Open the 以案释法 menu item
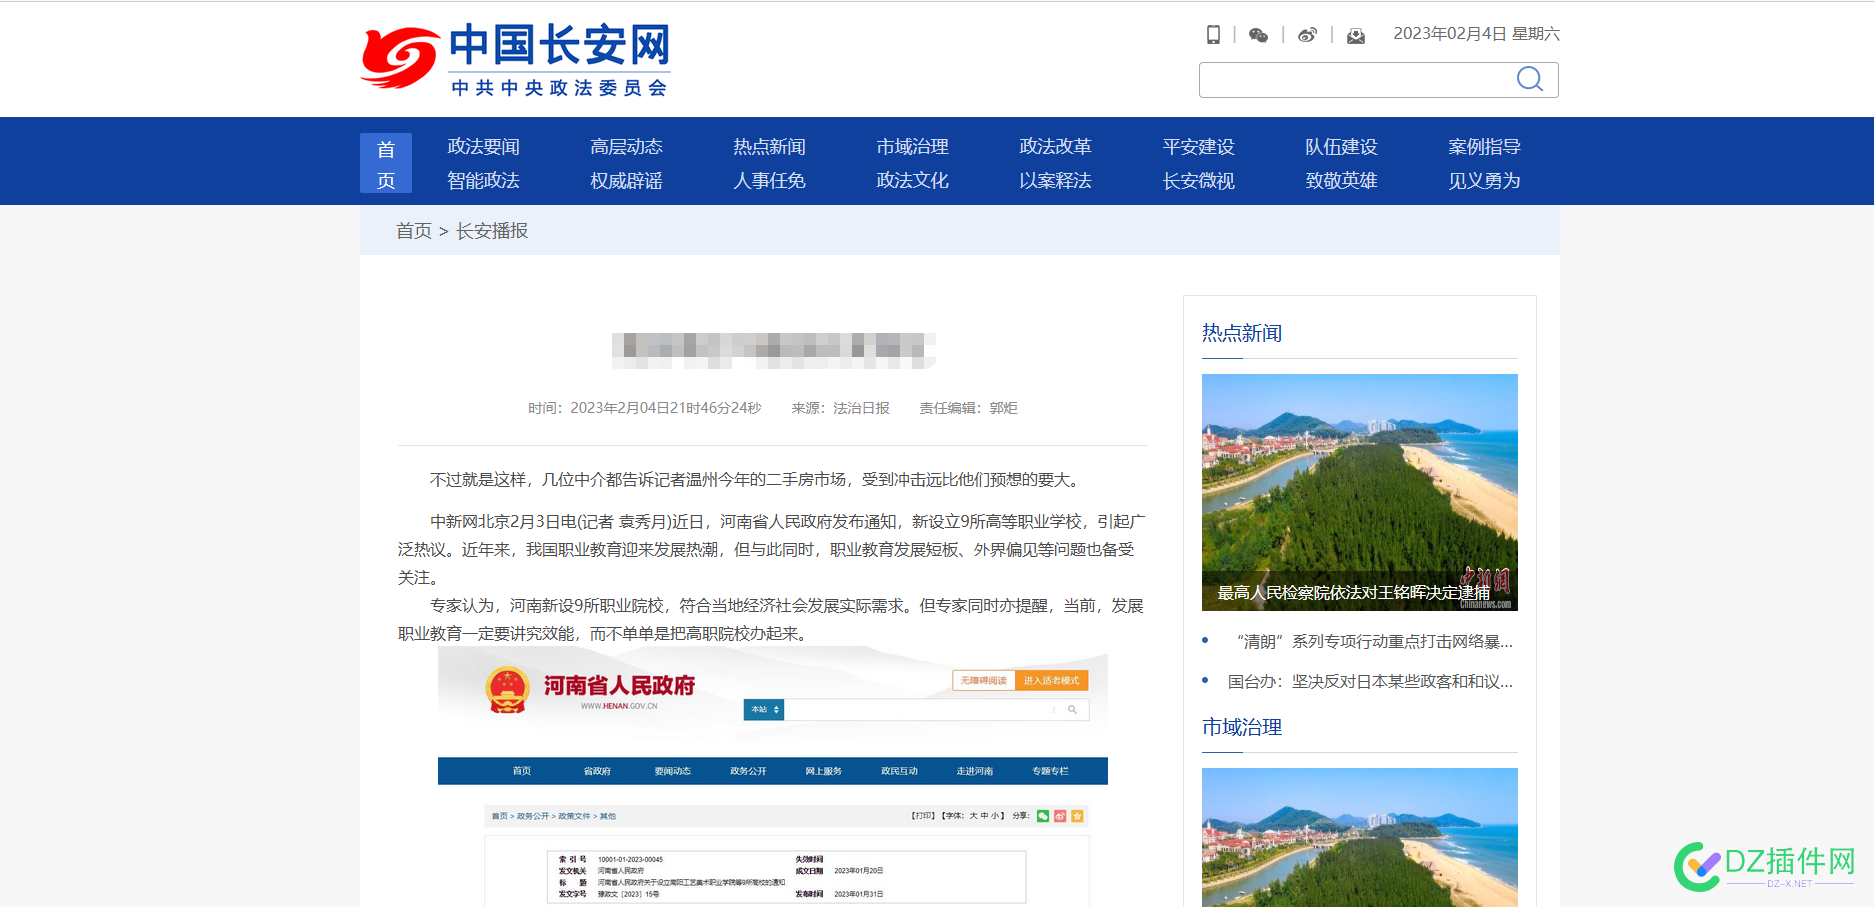Viewport: 1874px width, 907px height. pyautogui.click(x=1056, y=181)
